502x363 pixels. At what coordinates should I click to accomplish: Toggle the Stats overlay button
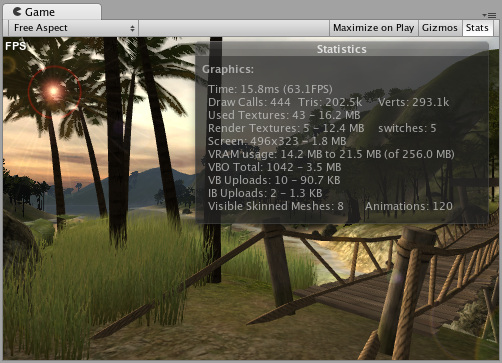477,28
